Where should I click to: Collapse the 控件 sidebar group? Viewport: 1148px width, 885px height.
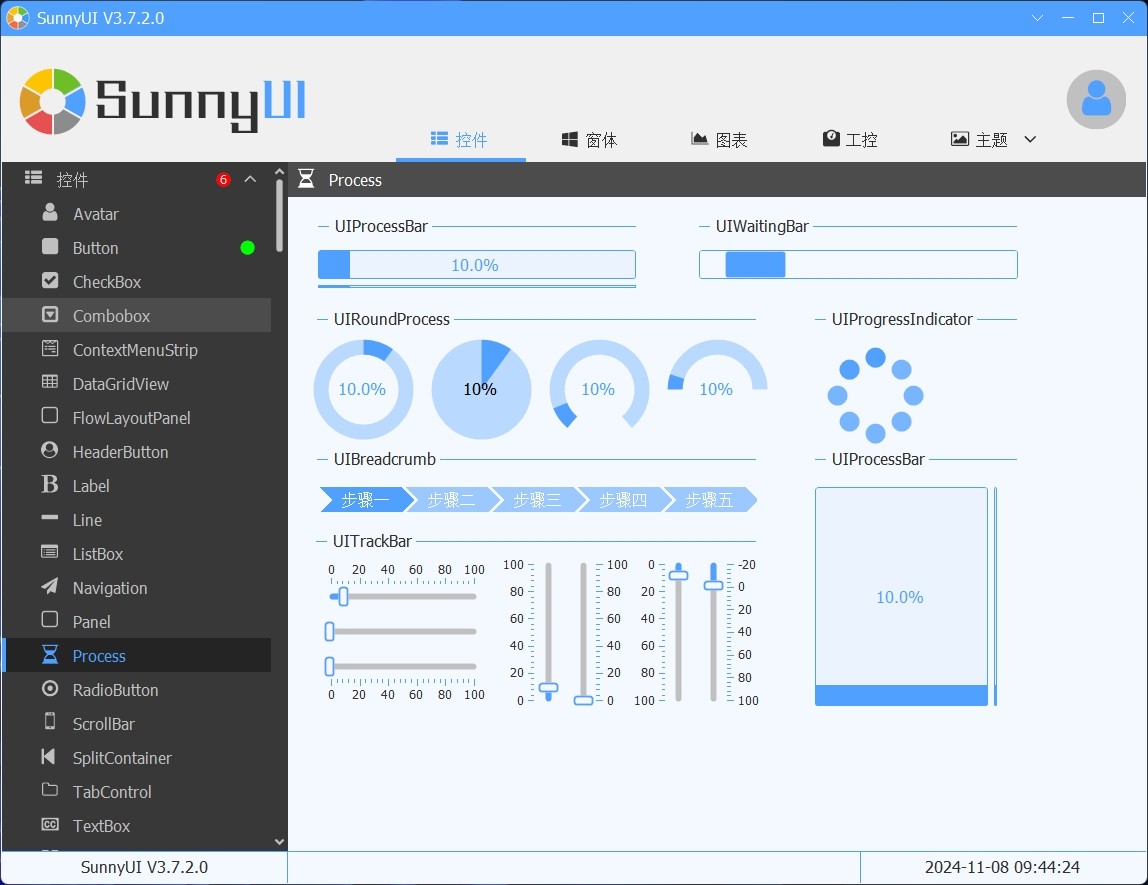pyautogui.click(x=250, y=180)
